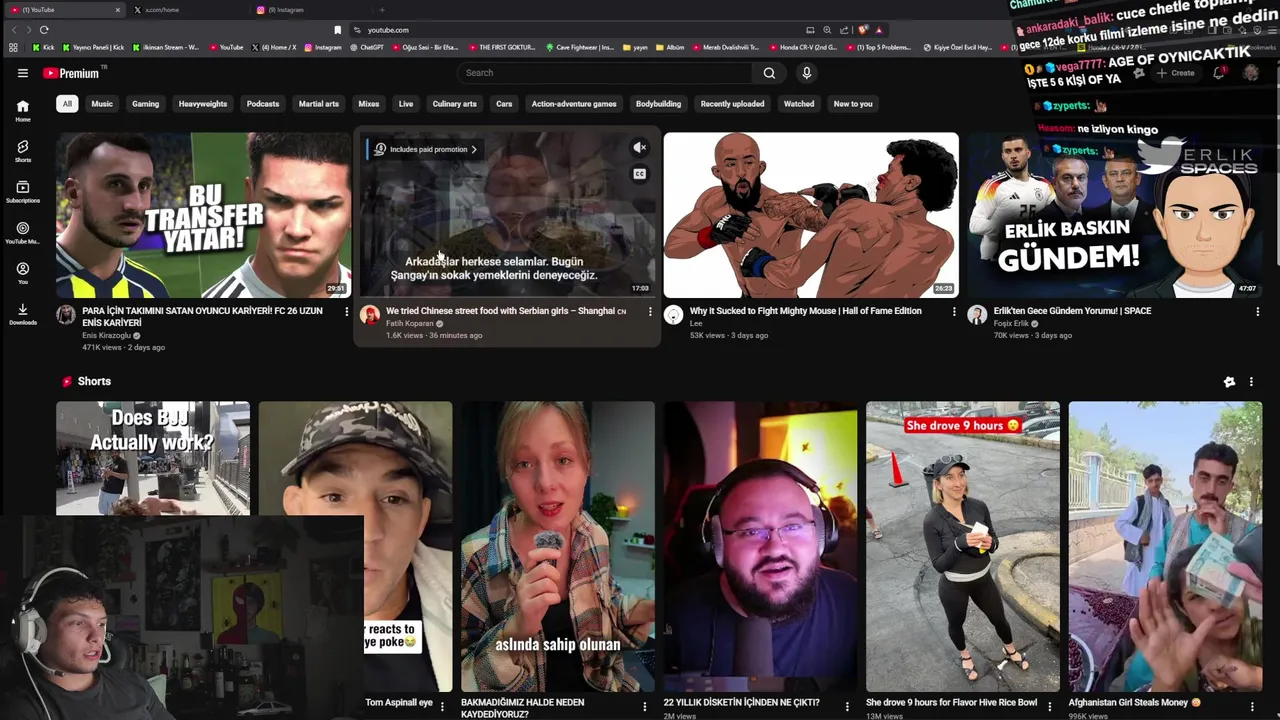
Task: Click the Shorts shelf settings gear
Action: 1229,382
